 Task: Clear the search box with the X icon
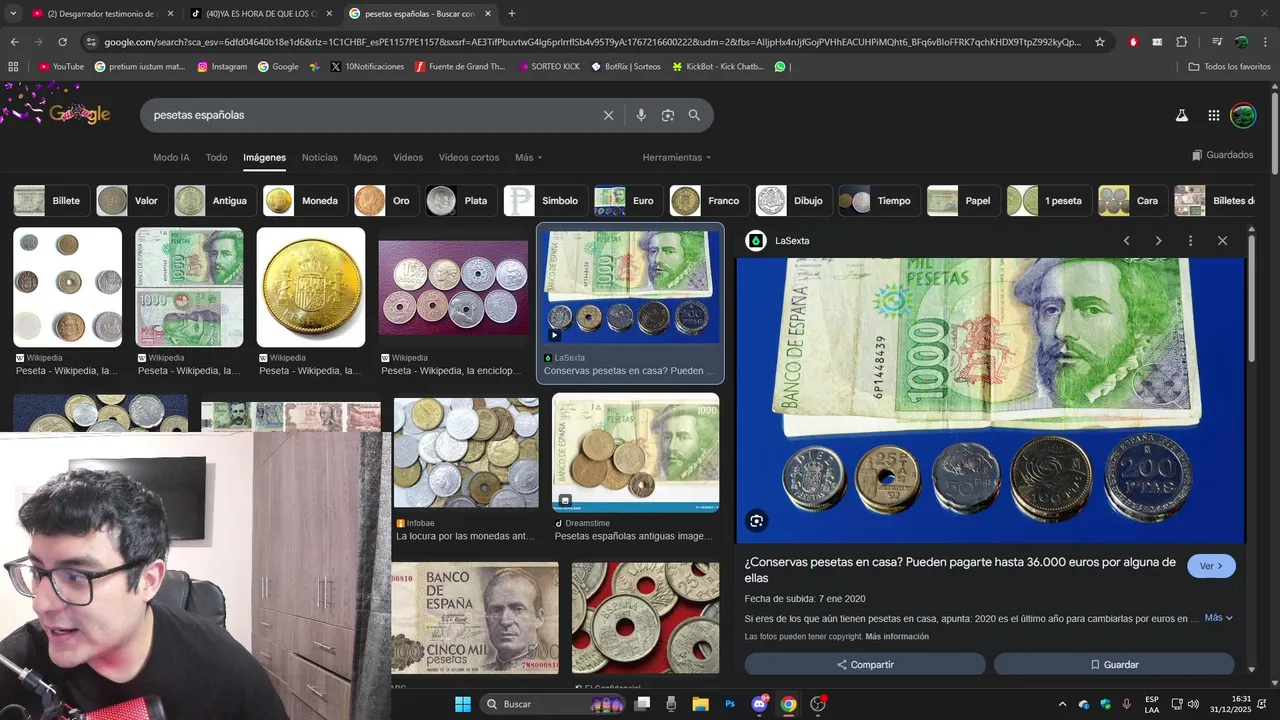(608, 115)
